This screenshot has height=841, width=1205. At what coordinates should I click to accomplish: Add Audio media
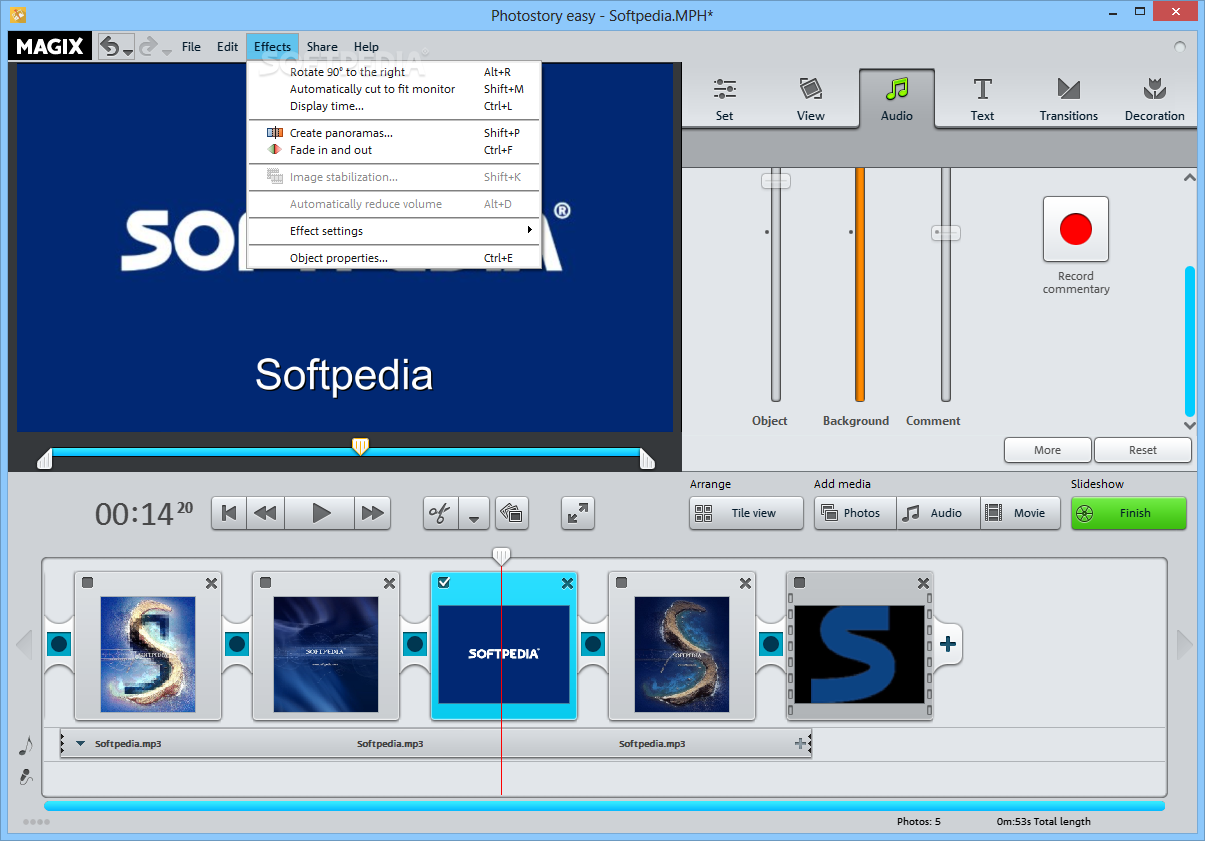pos(938,513)
